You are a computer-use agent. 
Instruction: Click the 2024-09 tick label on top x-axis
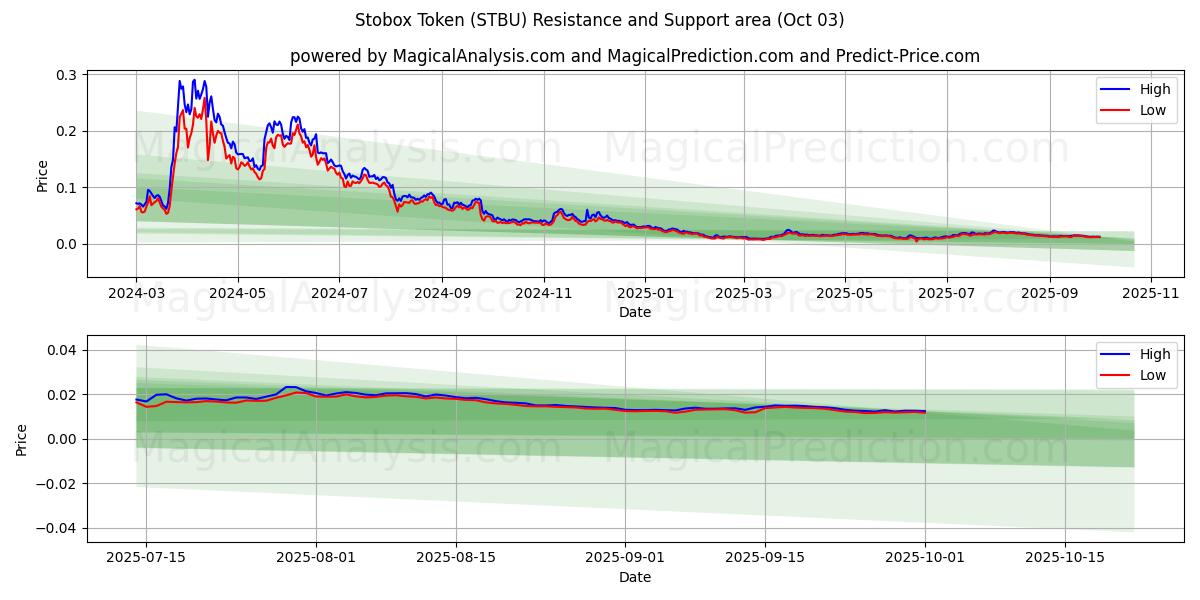pyautogui.click(x=441, y=294)
